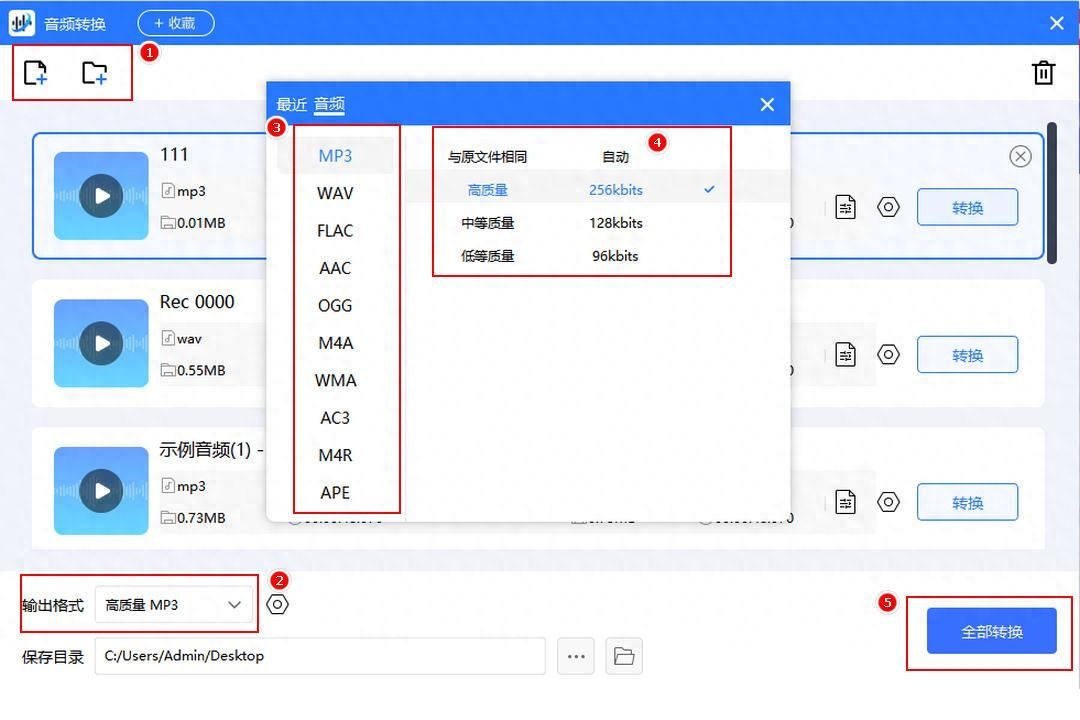Click the add folder icon
The width and height of the screenshot is (1080, 720).
[x=94, y=72]
